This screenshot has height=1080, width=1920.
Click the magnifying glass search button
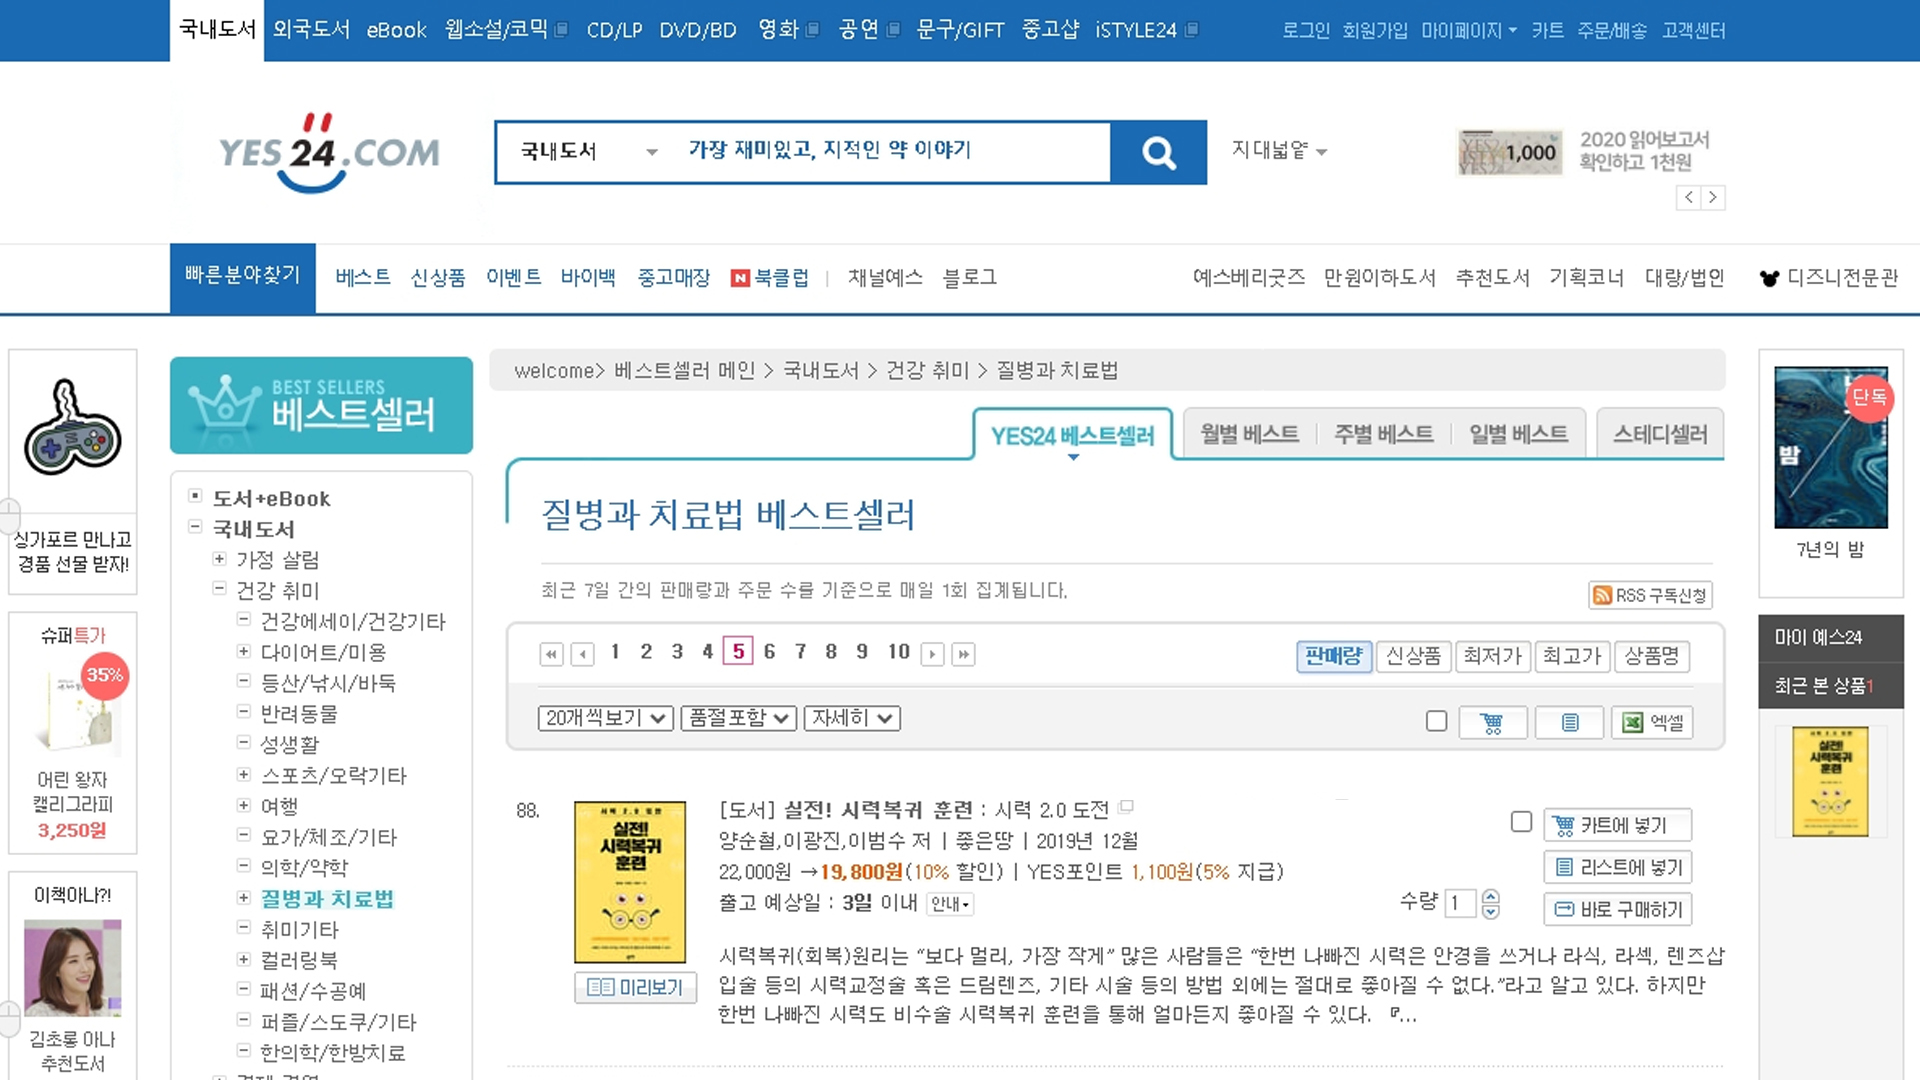click(1159, 152)
